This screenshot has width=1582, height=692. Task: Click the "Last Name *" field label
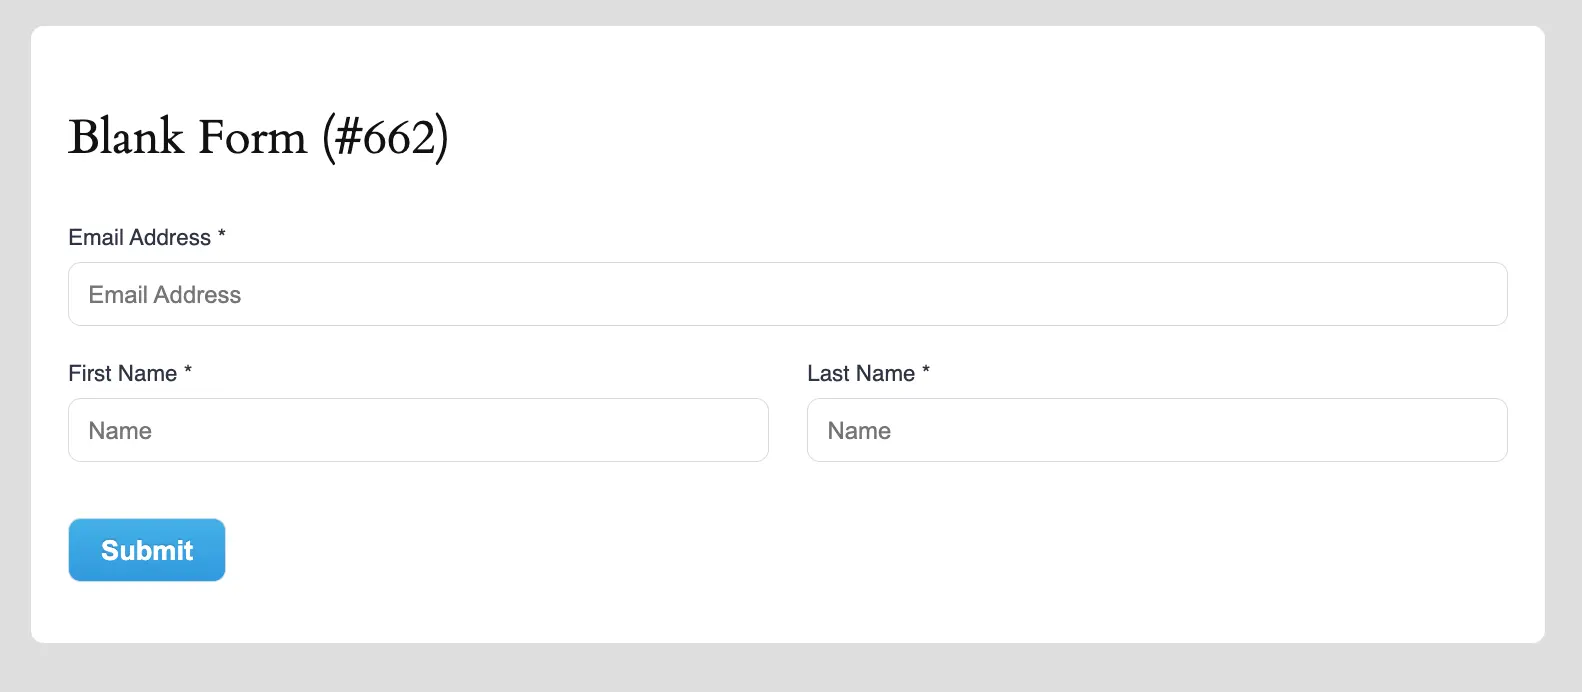point(861,373)
